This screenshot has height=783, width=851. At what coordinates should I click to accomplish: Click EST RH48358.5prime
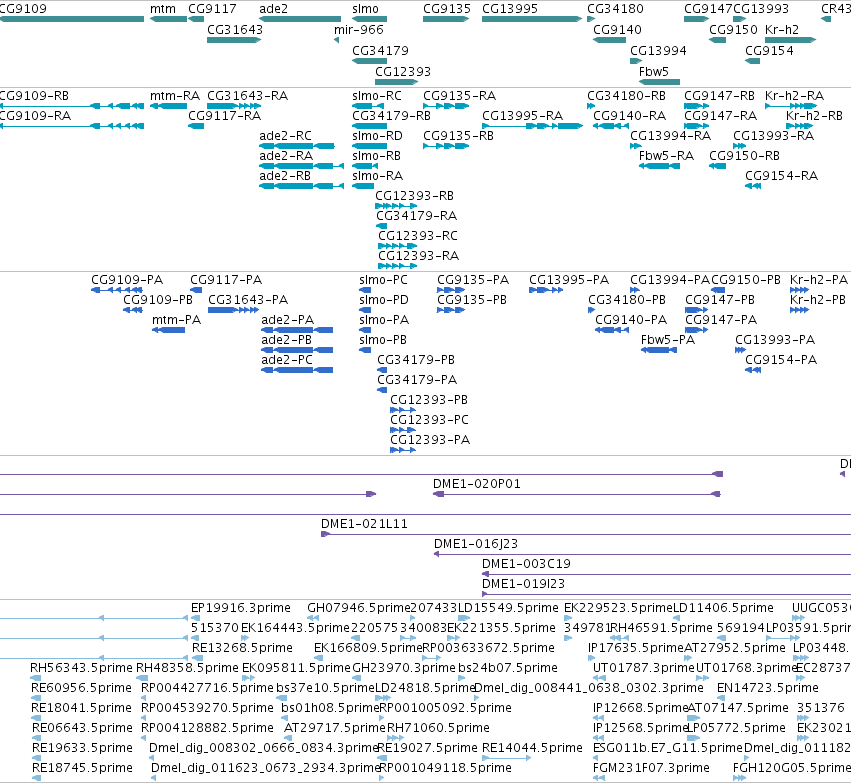[142, 678]
